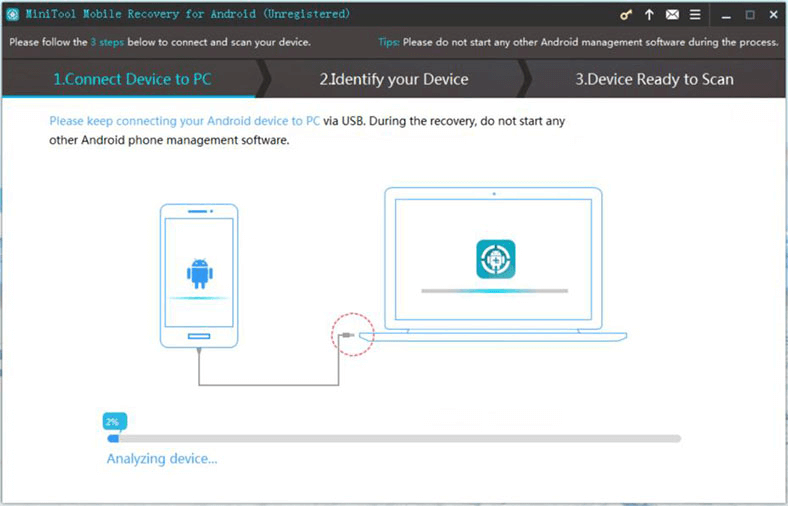788x506 pixels.
Task: Click the 2% progress bubble
Action: point(115,422)
